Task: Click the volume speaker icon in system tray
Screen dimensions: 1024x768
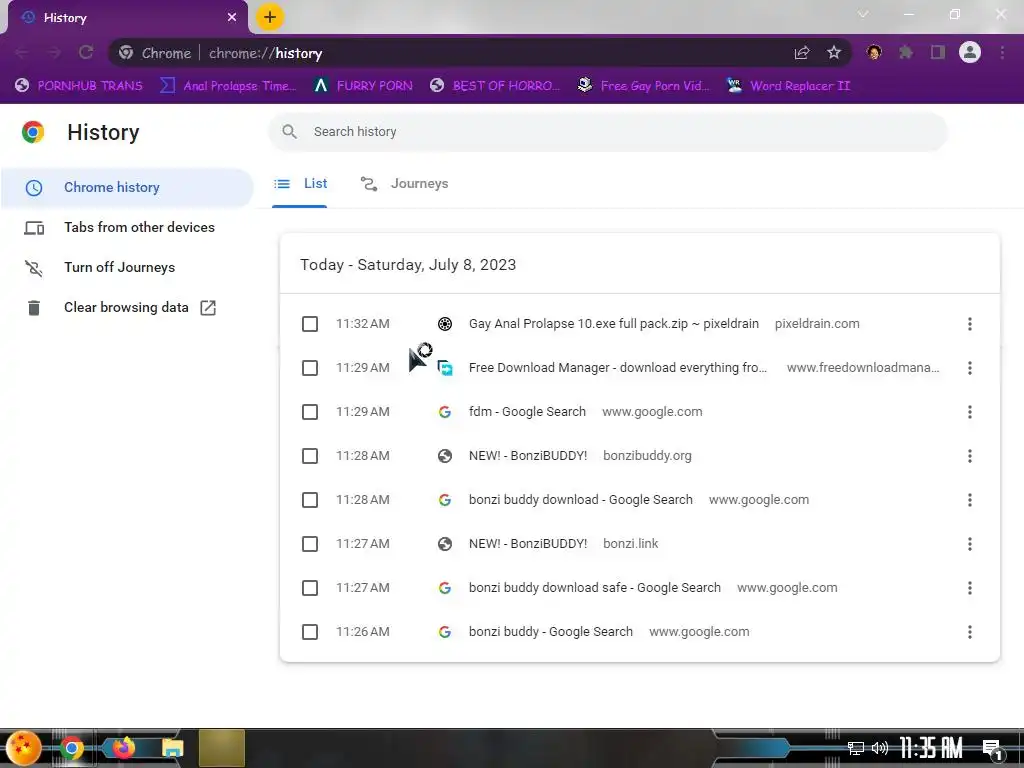Action: (x=880, y=748)
